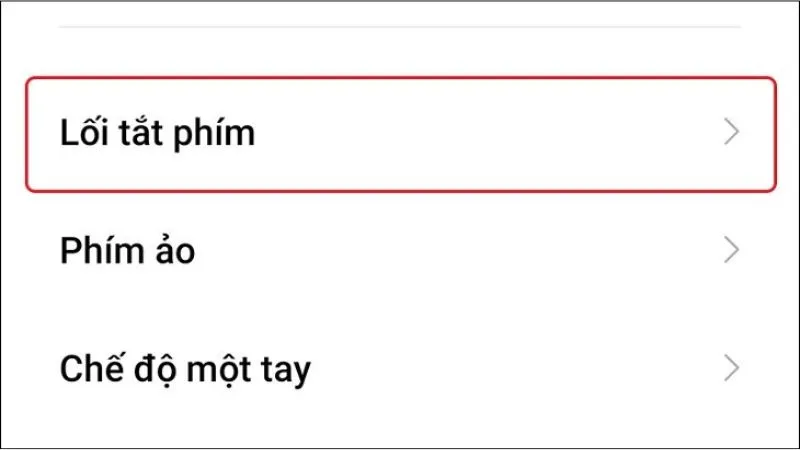Tap the Chế độ một tay text label

pyautogui.click(x=185, y=369)
